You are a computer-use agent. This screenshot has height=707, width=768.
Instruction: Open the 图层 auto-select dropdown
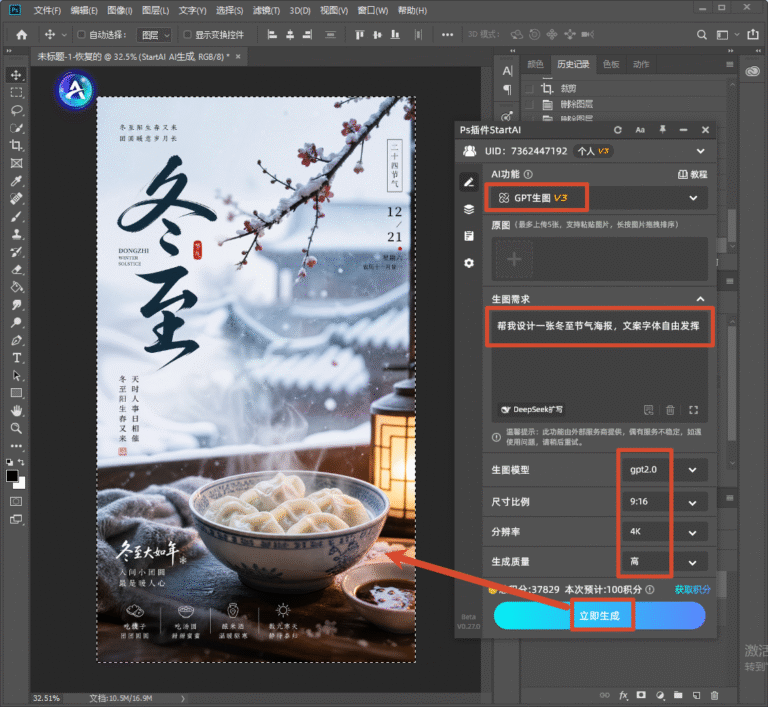[x=154, y=35]
